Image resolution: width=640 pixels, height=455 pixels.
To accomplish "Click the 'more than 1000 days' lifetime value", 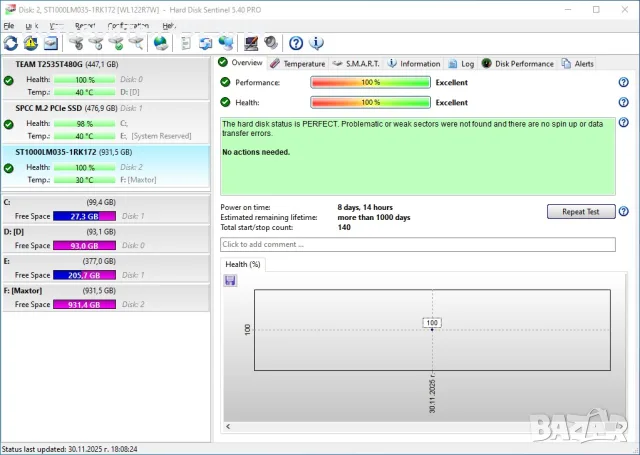I will point(374,218).
